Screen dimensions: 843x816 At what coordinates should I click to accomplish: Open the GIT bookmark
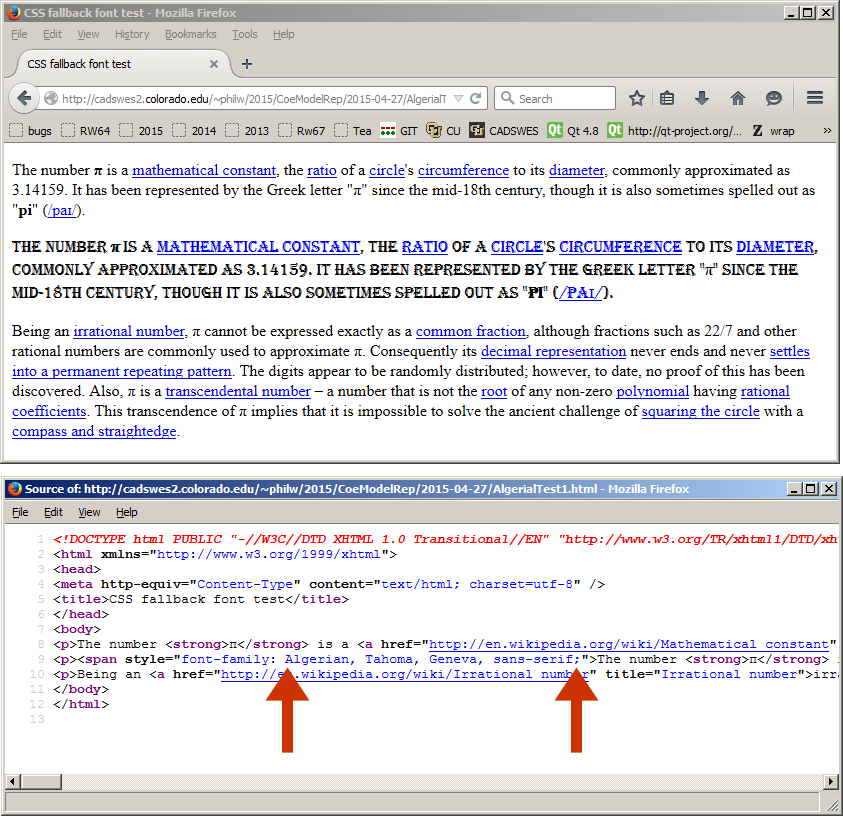[398, 131]
